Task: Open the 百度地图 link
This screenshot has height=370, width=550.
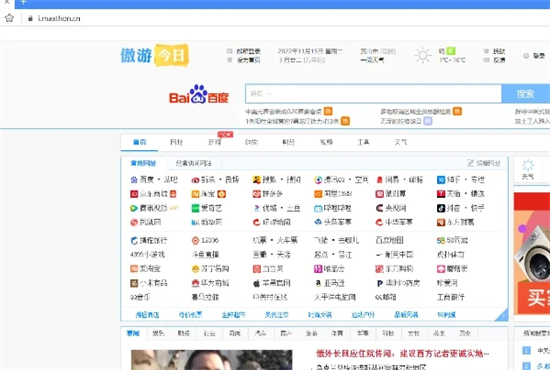Action: 389,240
